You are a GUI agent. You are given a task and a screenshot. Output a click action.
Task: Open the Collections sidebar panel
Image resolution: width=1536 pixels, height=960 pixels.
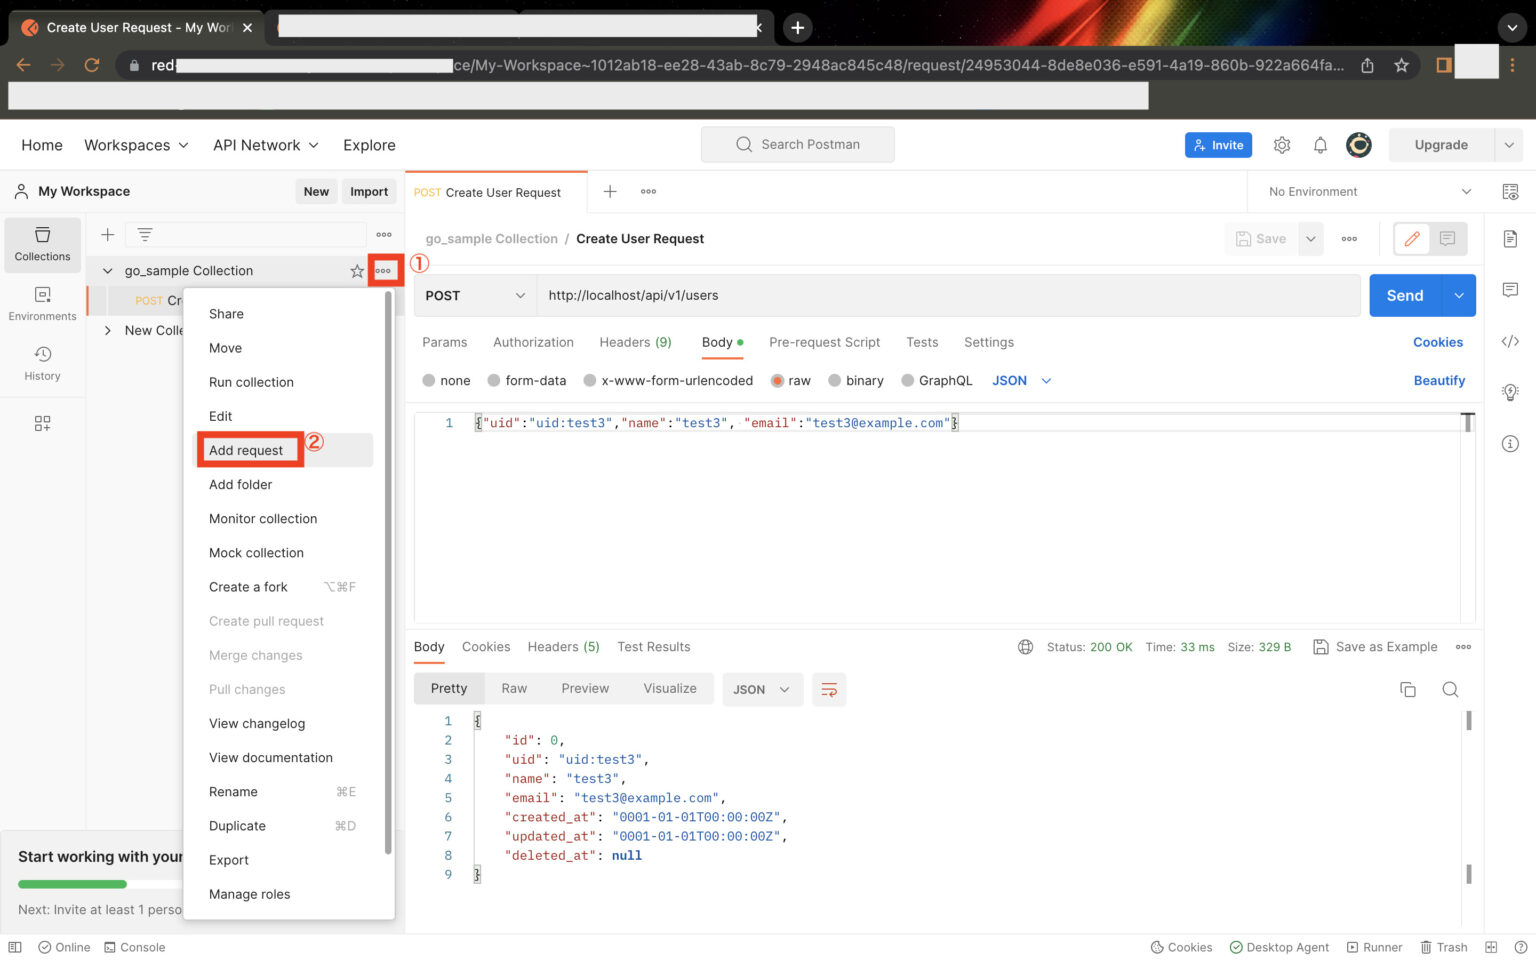(42, 244)
